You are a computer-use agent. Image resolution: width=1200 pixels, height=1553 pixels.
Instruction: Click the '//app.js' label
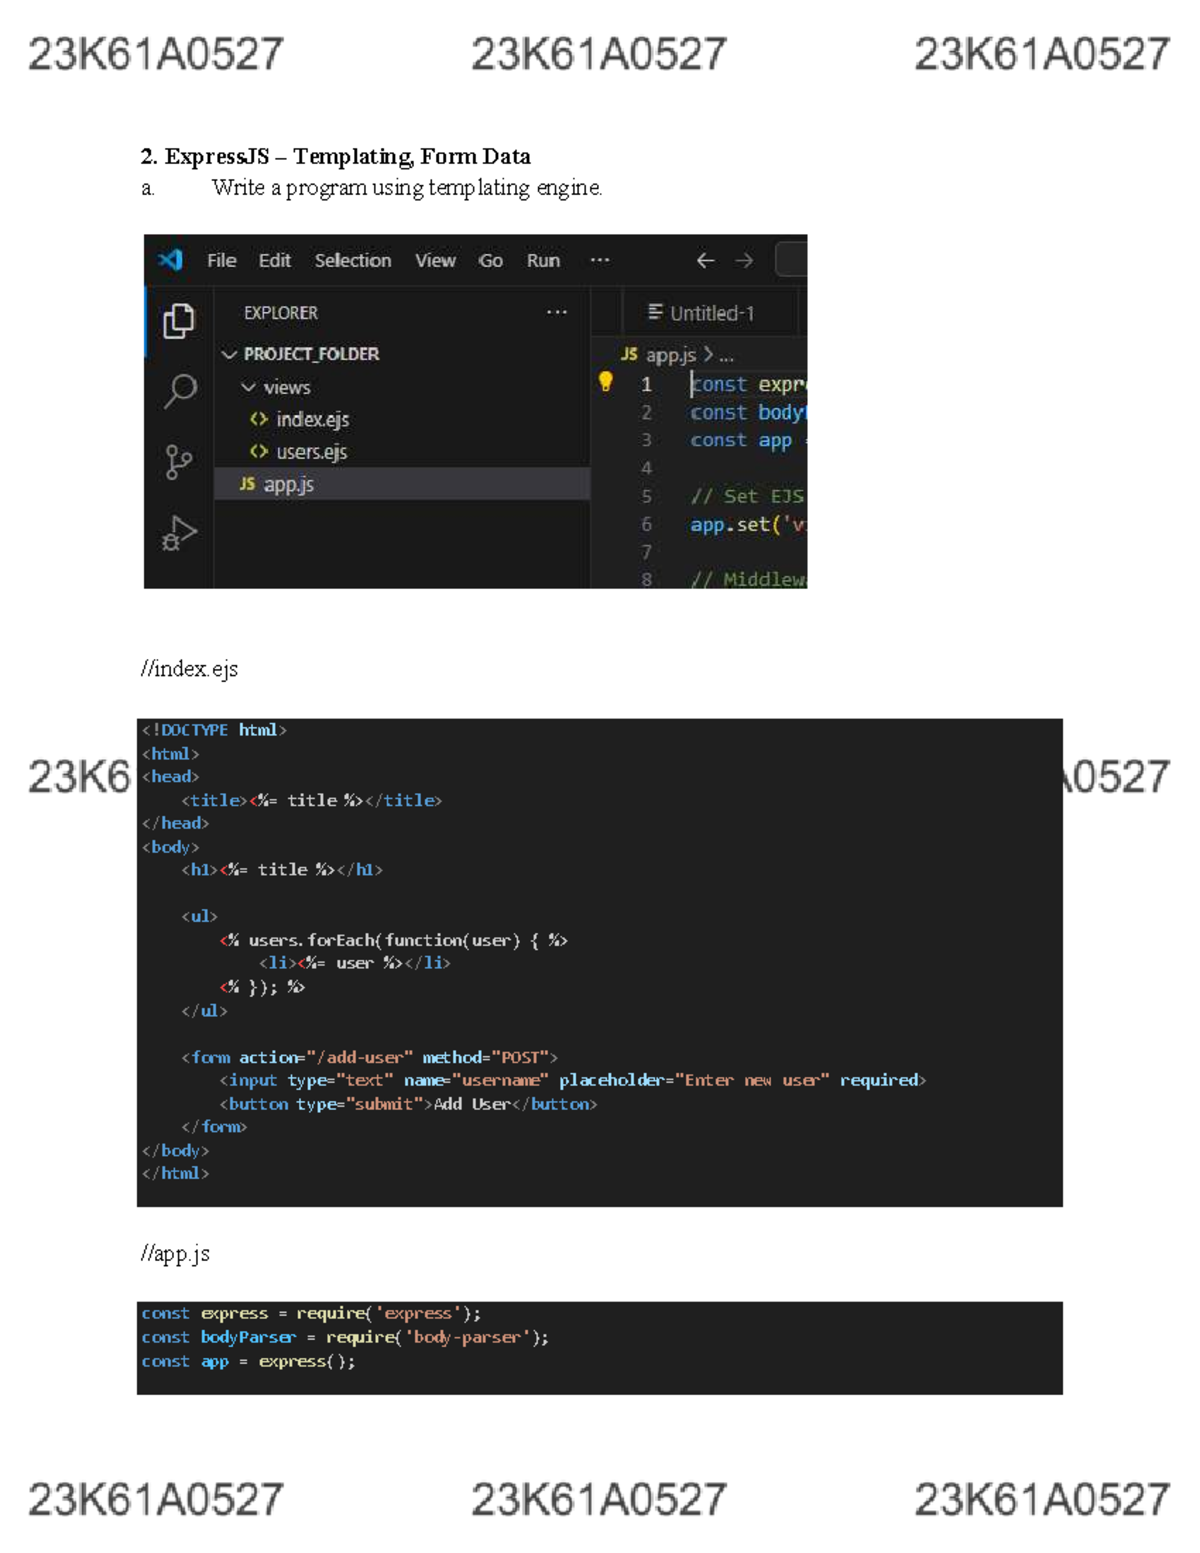pyautogui.click(x=176, y=1253)
